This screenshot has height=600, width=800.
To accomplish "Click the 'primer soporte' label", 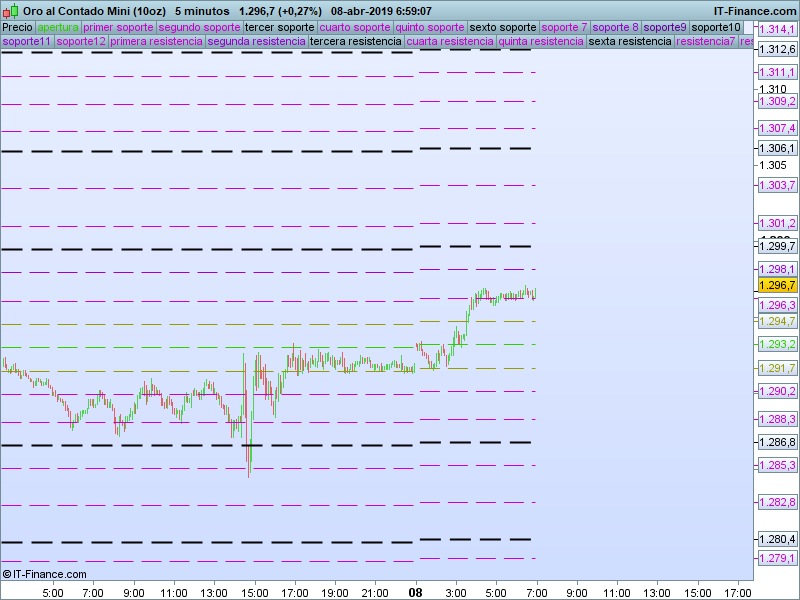I will tap(118, 27).
